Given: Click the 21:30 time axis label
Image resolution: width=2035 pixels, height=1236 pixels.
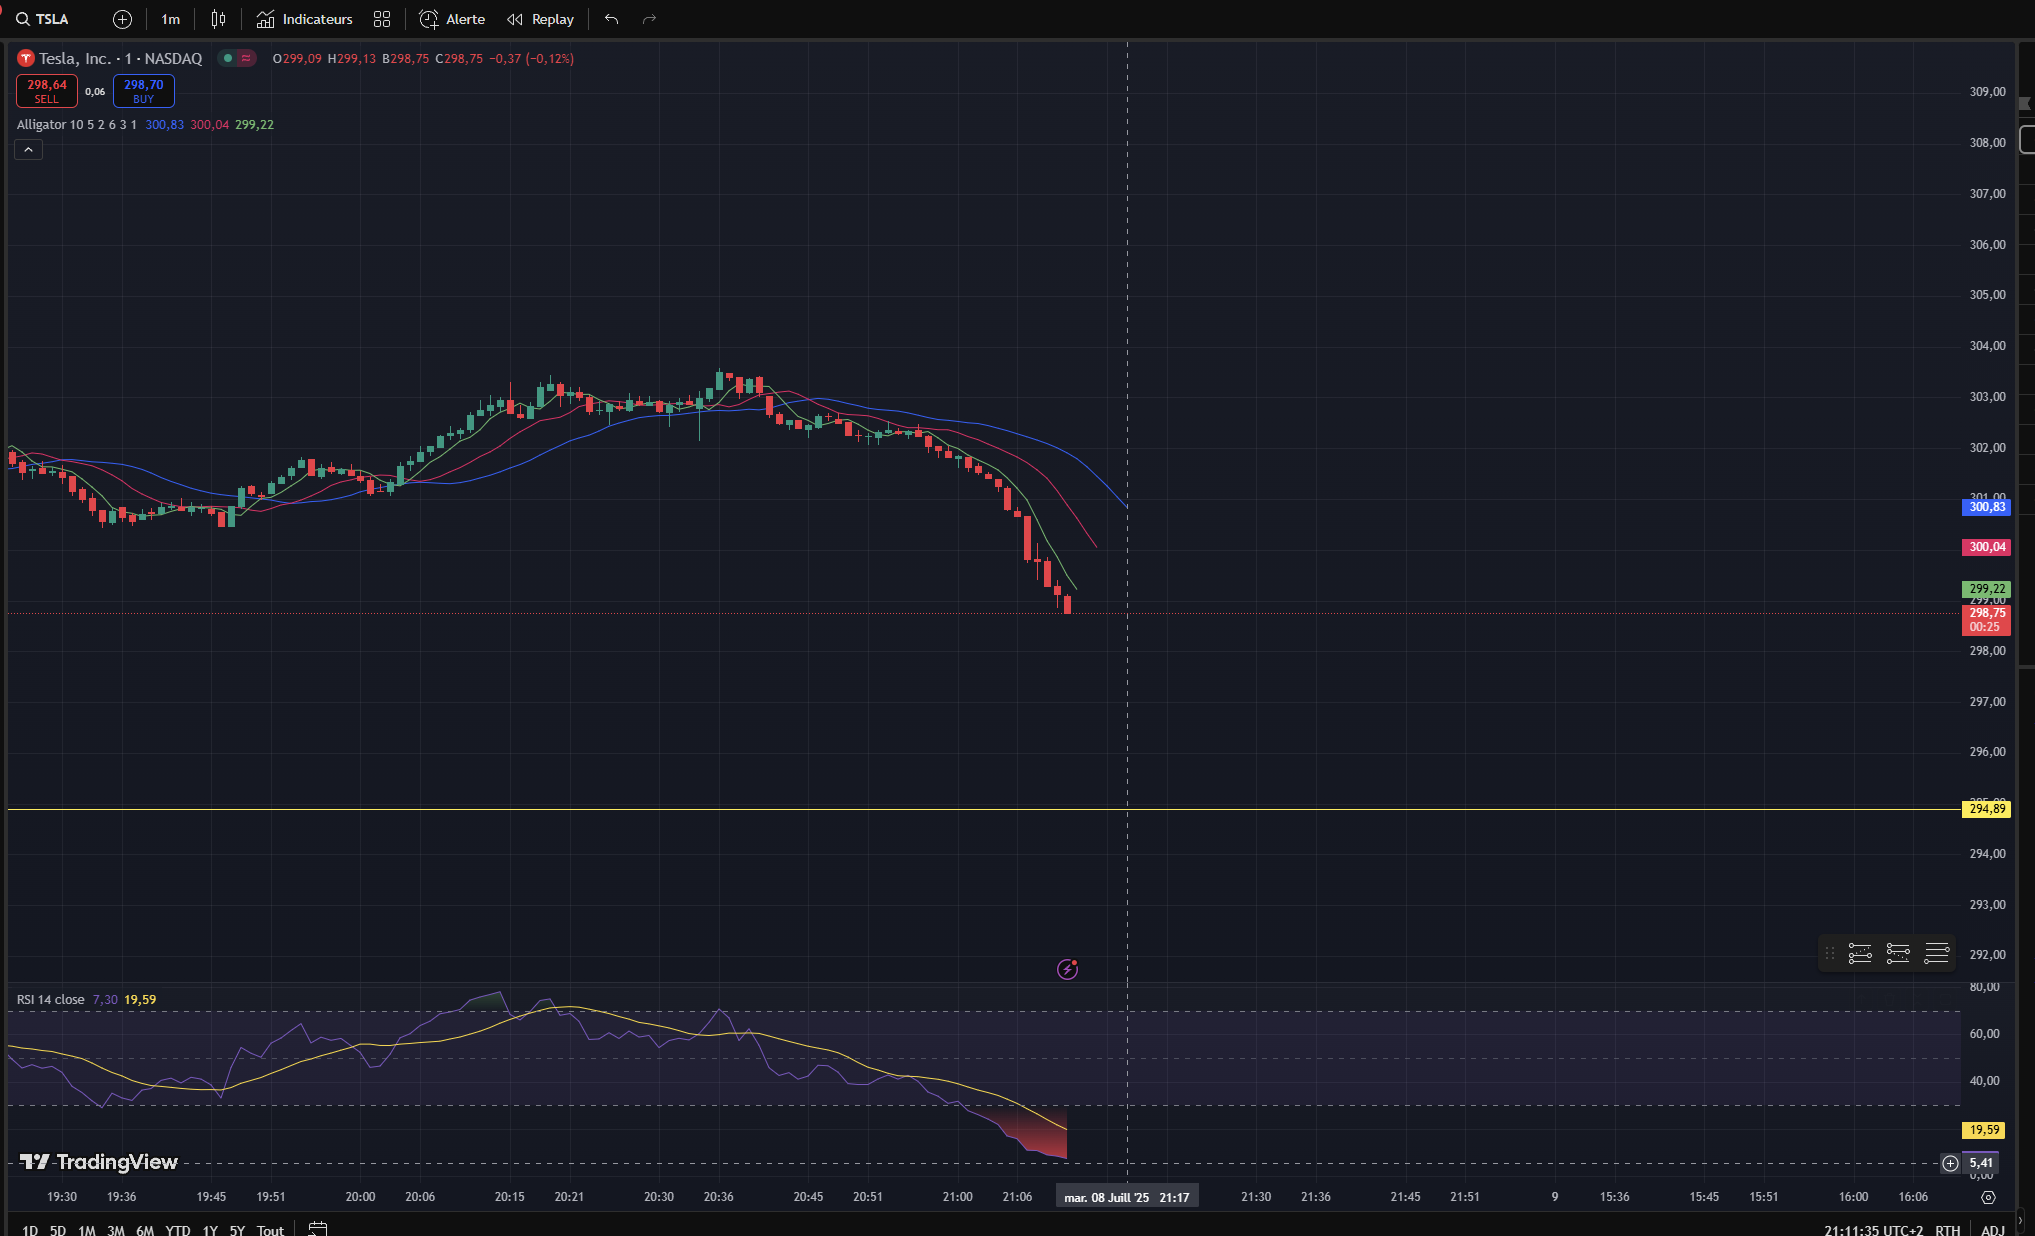Looking at the screenshot, I should coord(1256,1197).
